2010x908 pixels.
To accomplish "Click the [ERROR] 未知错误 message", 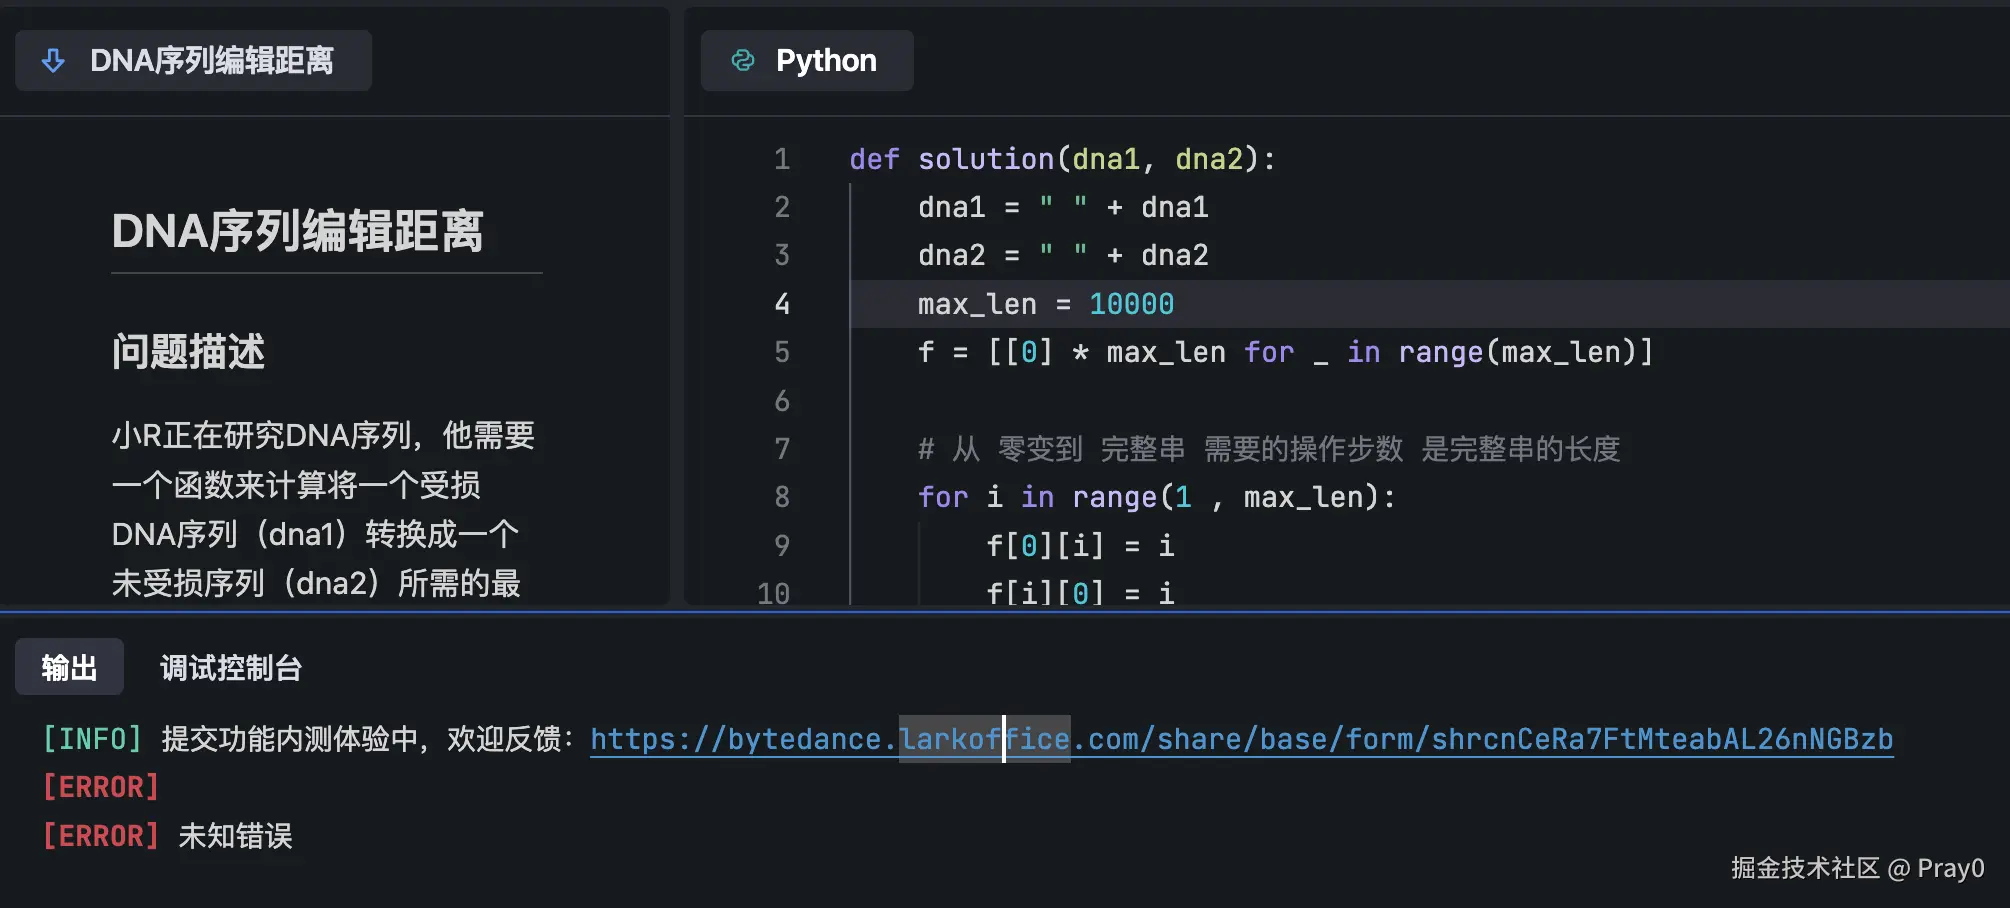I will point(168,836).
